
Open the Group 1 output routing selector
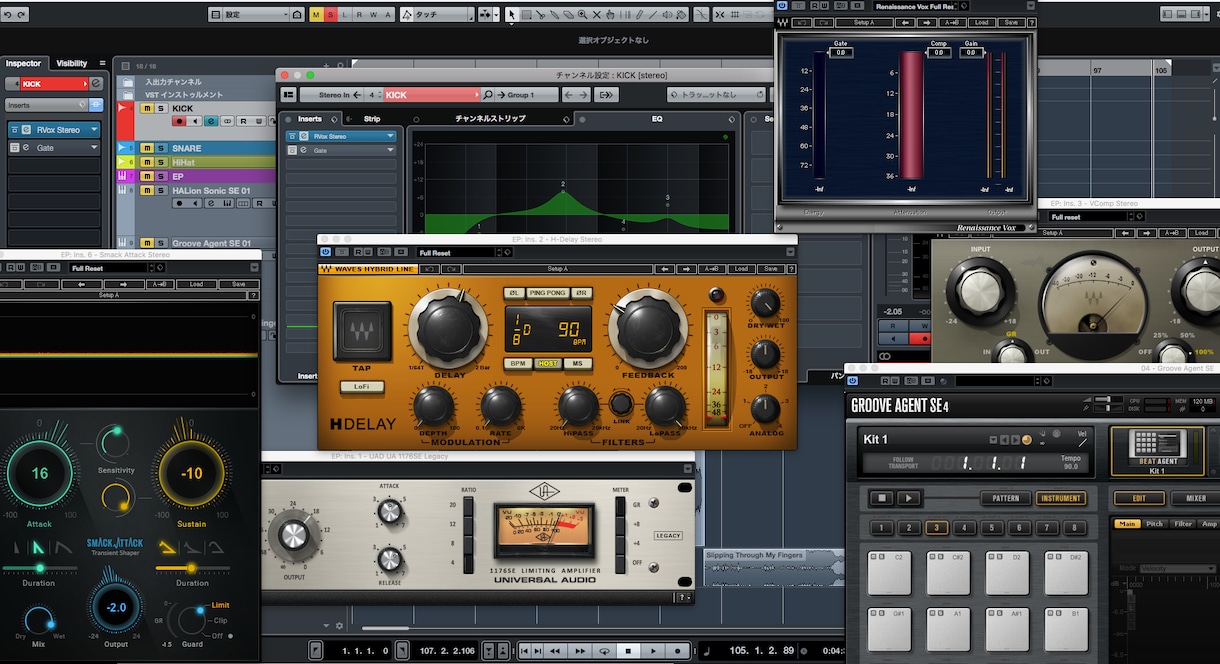tap(526, 94)
